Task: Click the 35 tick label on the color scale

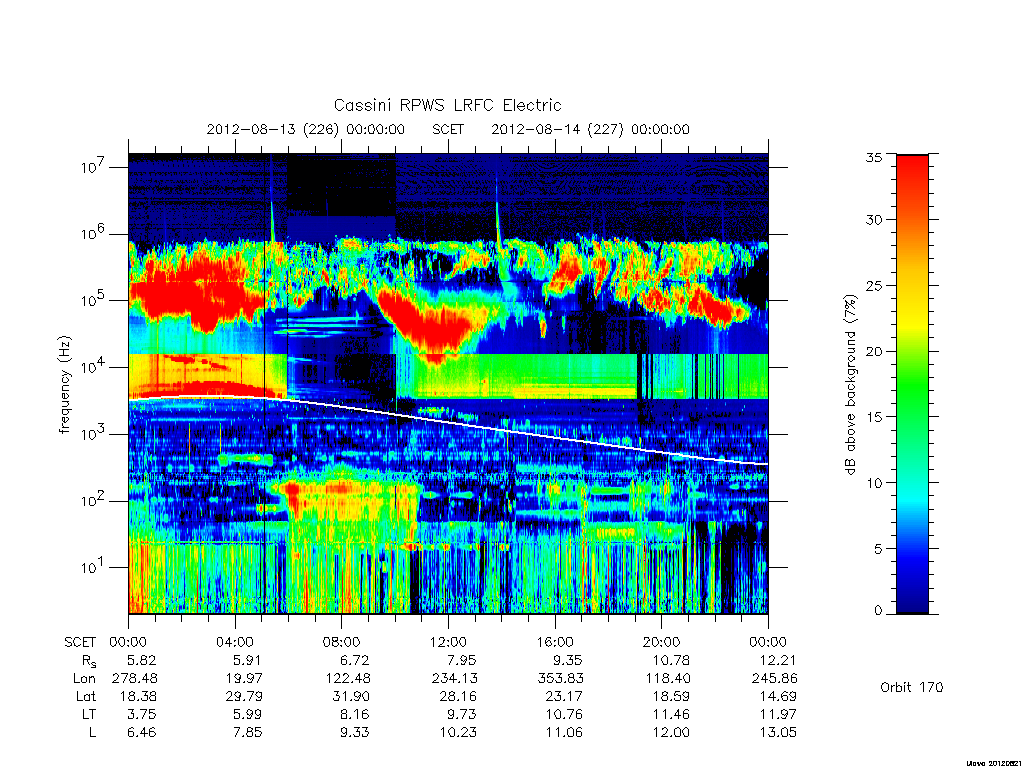Action: point(874,157)
